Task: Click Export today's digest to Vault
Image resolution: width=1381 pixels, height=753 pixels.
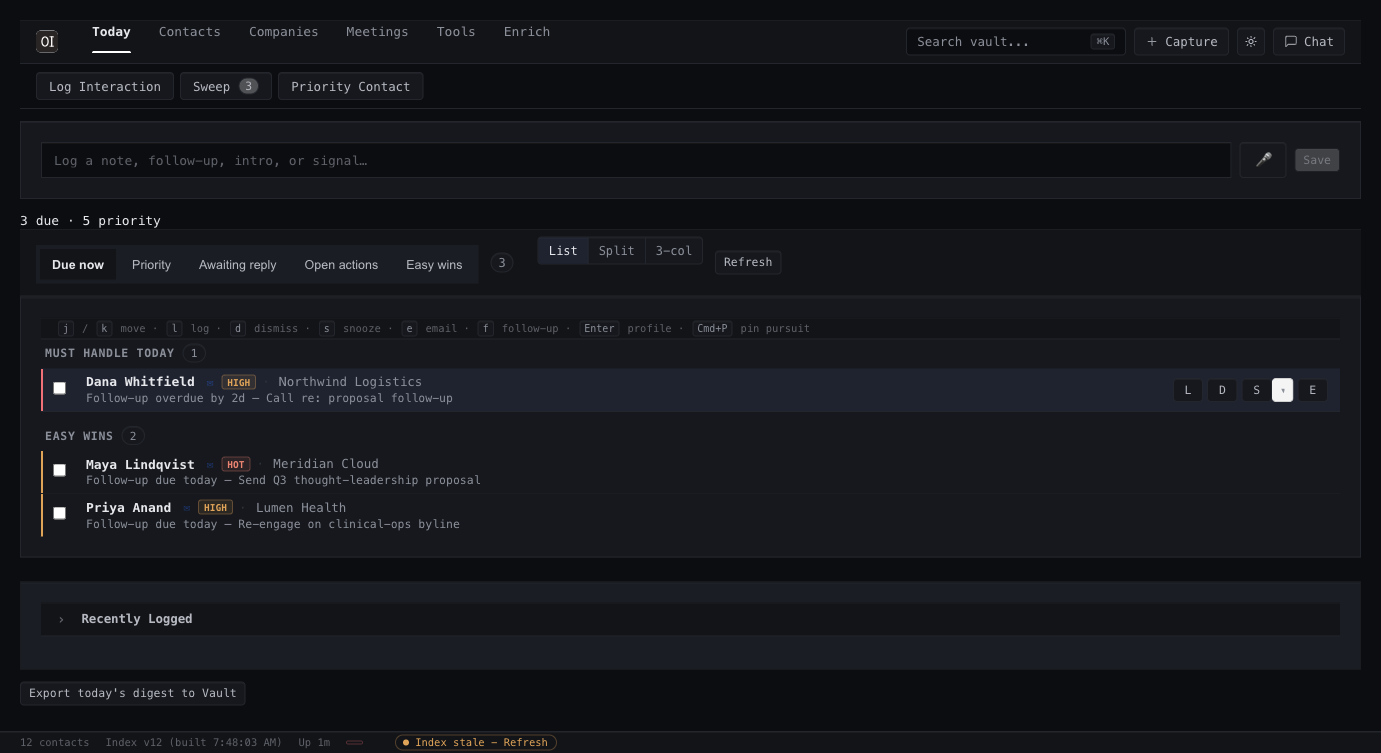Action: 133,693
